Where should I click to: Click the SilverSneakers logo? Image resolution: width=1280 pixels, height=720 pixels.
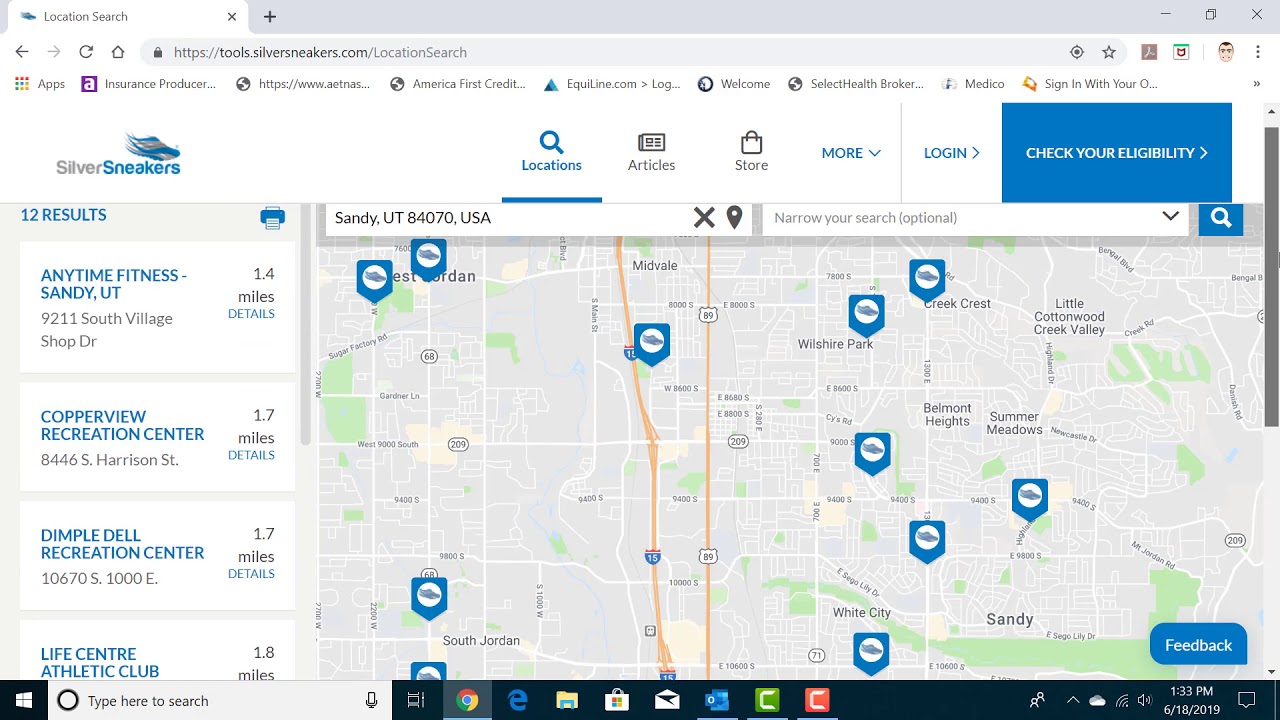(118, 153)
